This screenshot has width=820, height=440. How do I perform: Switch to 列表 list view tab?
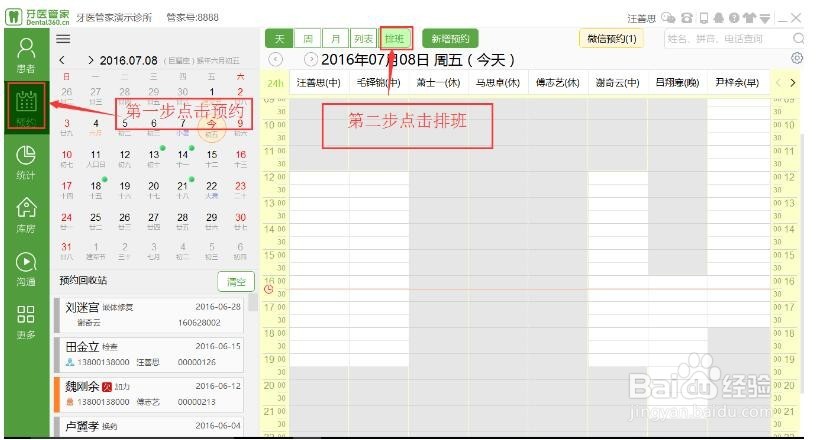363,39
